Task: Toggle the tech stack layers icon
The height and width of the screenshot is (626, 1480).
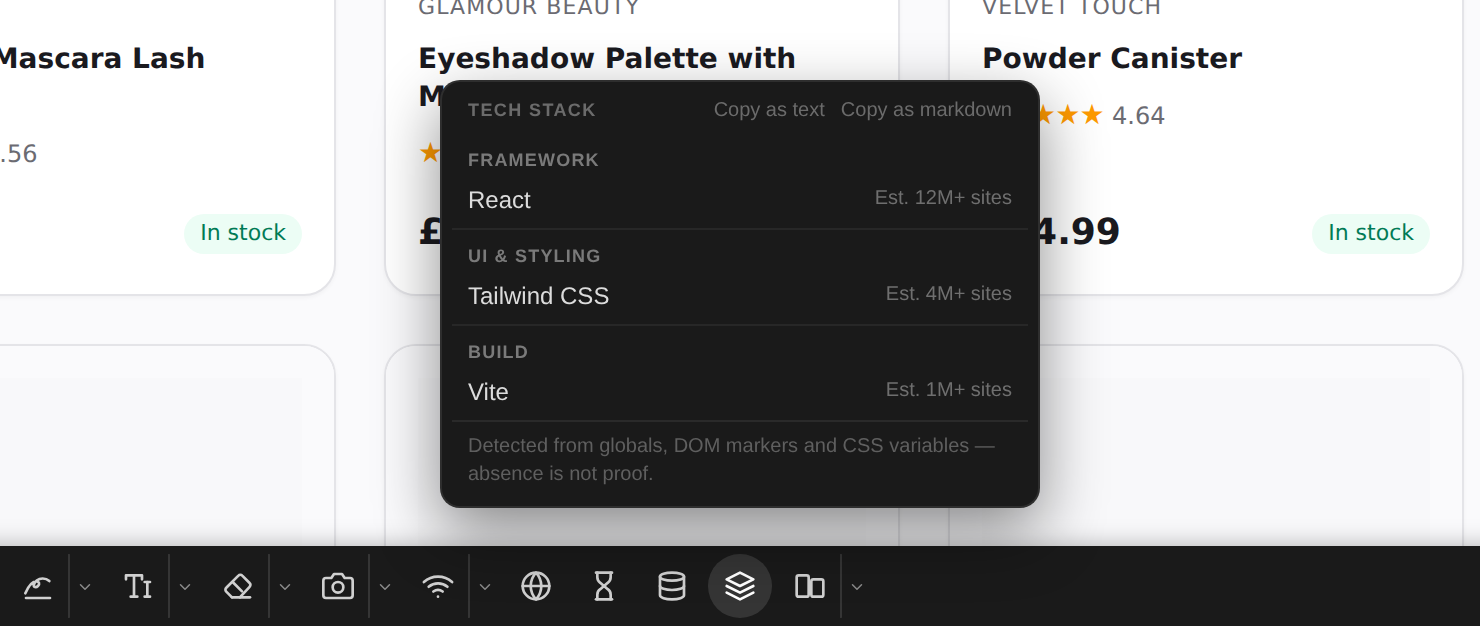Action: 740,586
